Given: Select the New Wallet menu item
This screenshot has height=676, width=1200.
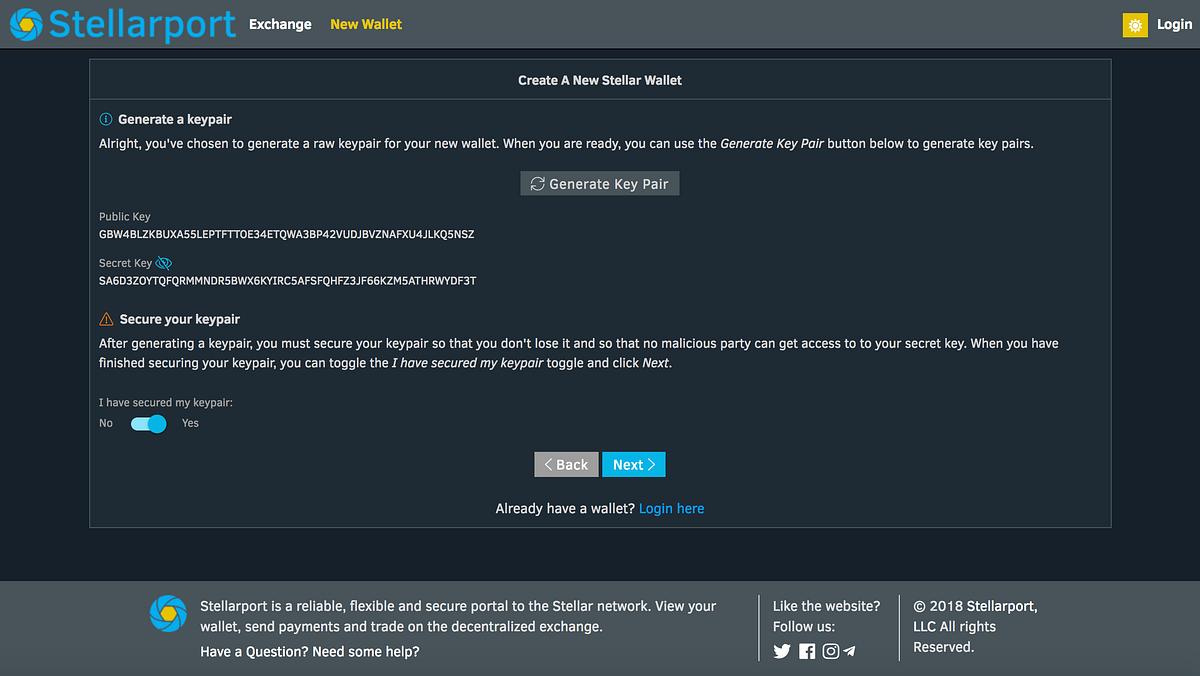Looking at the screenshot, I should point(366,24).
